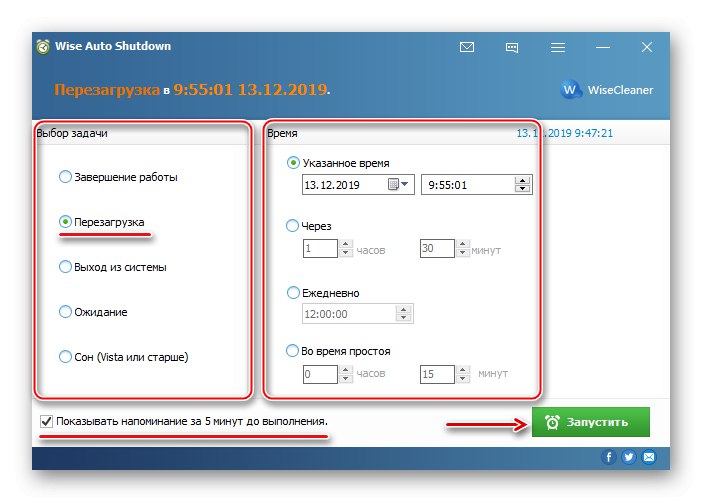Increase idle hours value 0 with up arrow
This screenshot has width=702, height=502.
point(345,370)
